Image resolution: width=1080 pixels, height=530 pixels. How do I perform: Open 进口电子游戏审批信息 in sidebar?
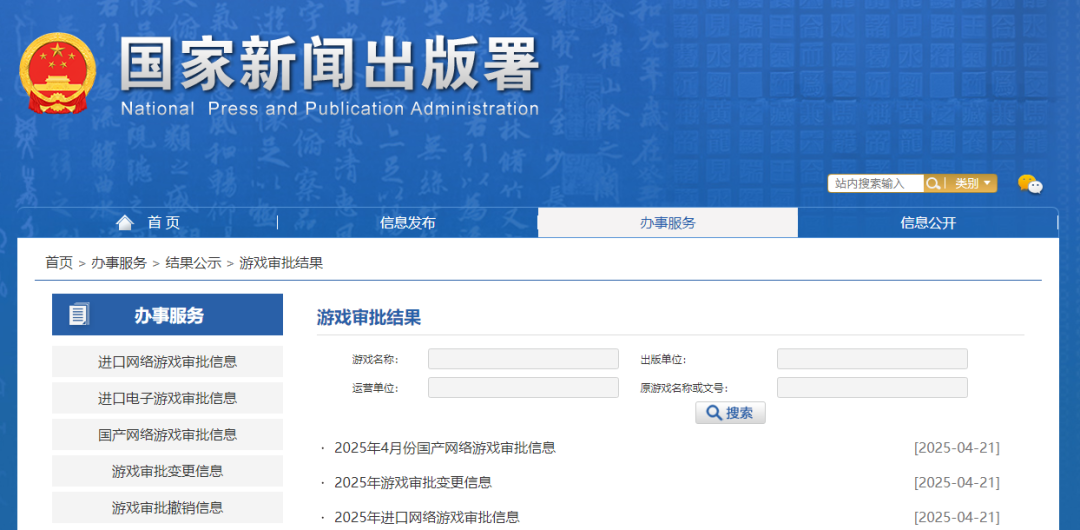(167, 398)
